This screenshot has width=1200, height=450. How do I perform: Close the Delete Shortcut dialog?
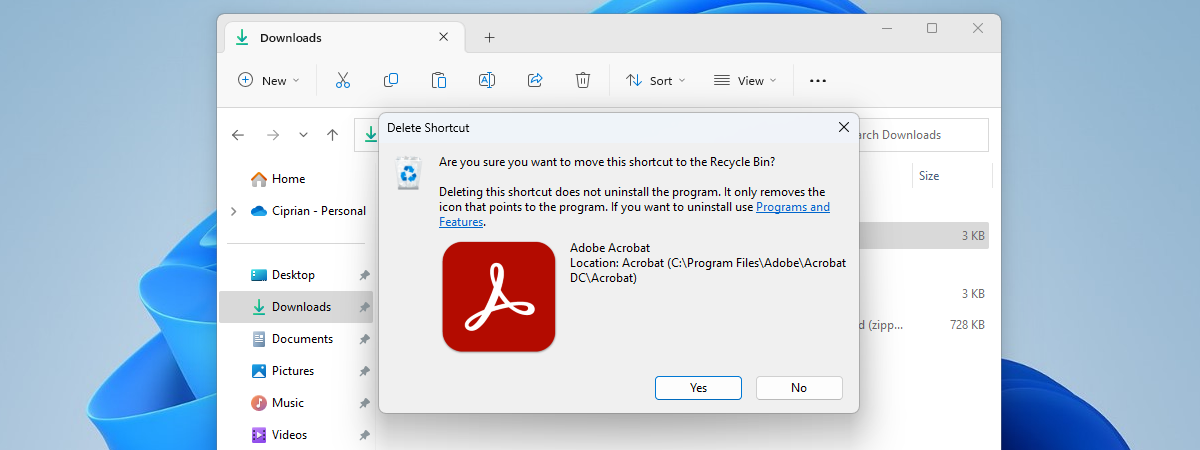[844, 127]
